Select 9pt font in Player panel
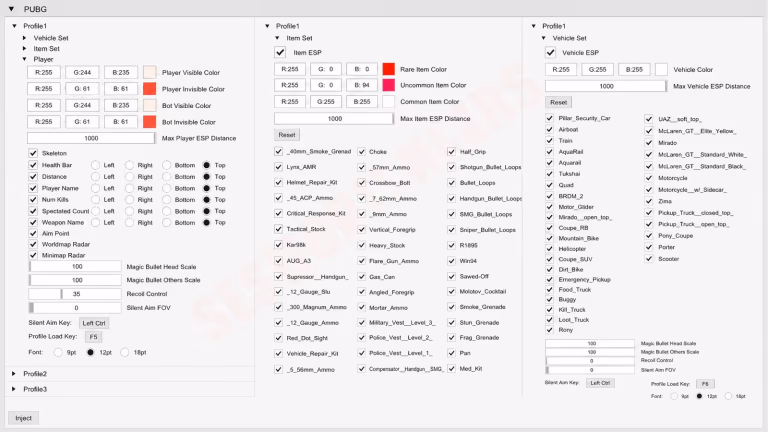The width and height of the screenshot is (768, 432). (x=58, y=352)
